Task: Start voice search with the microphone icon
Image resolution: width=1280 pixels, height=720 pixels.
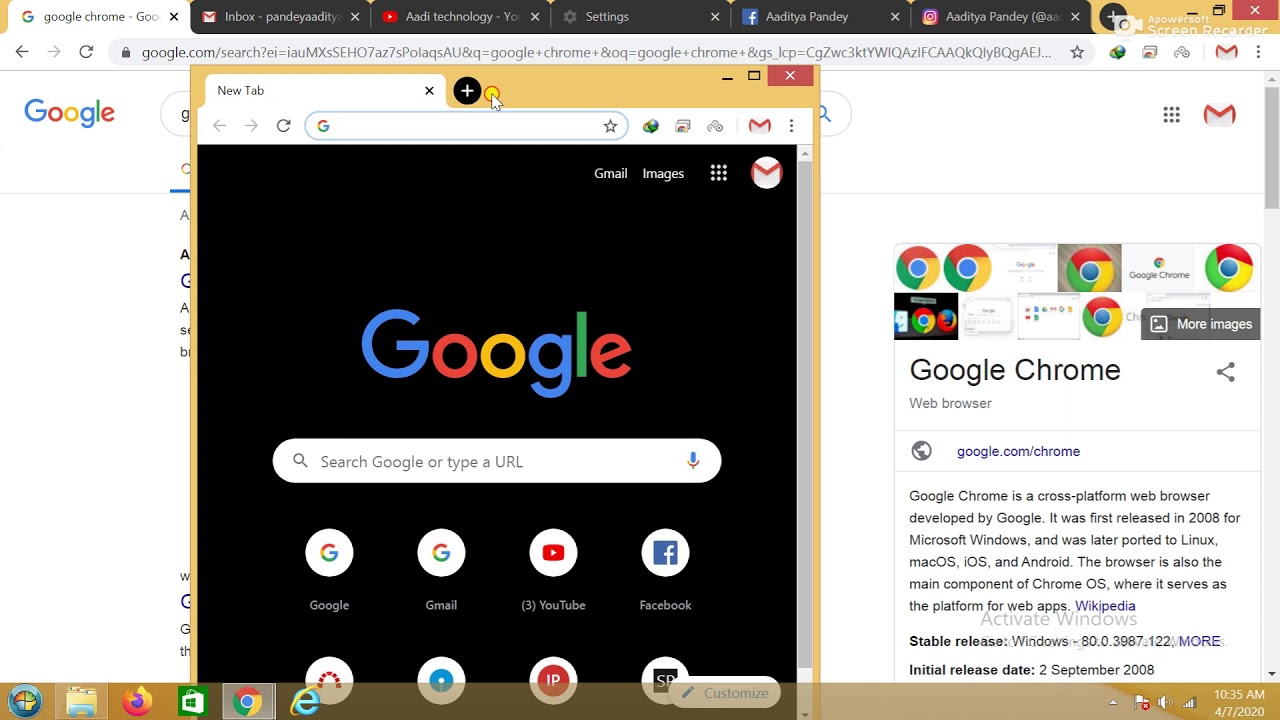Action: click(693, 461)
